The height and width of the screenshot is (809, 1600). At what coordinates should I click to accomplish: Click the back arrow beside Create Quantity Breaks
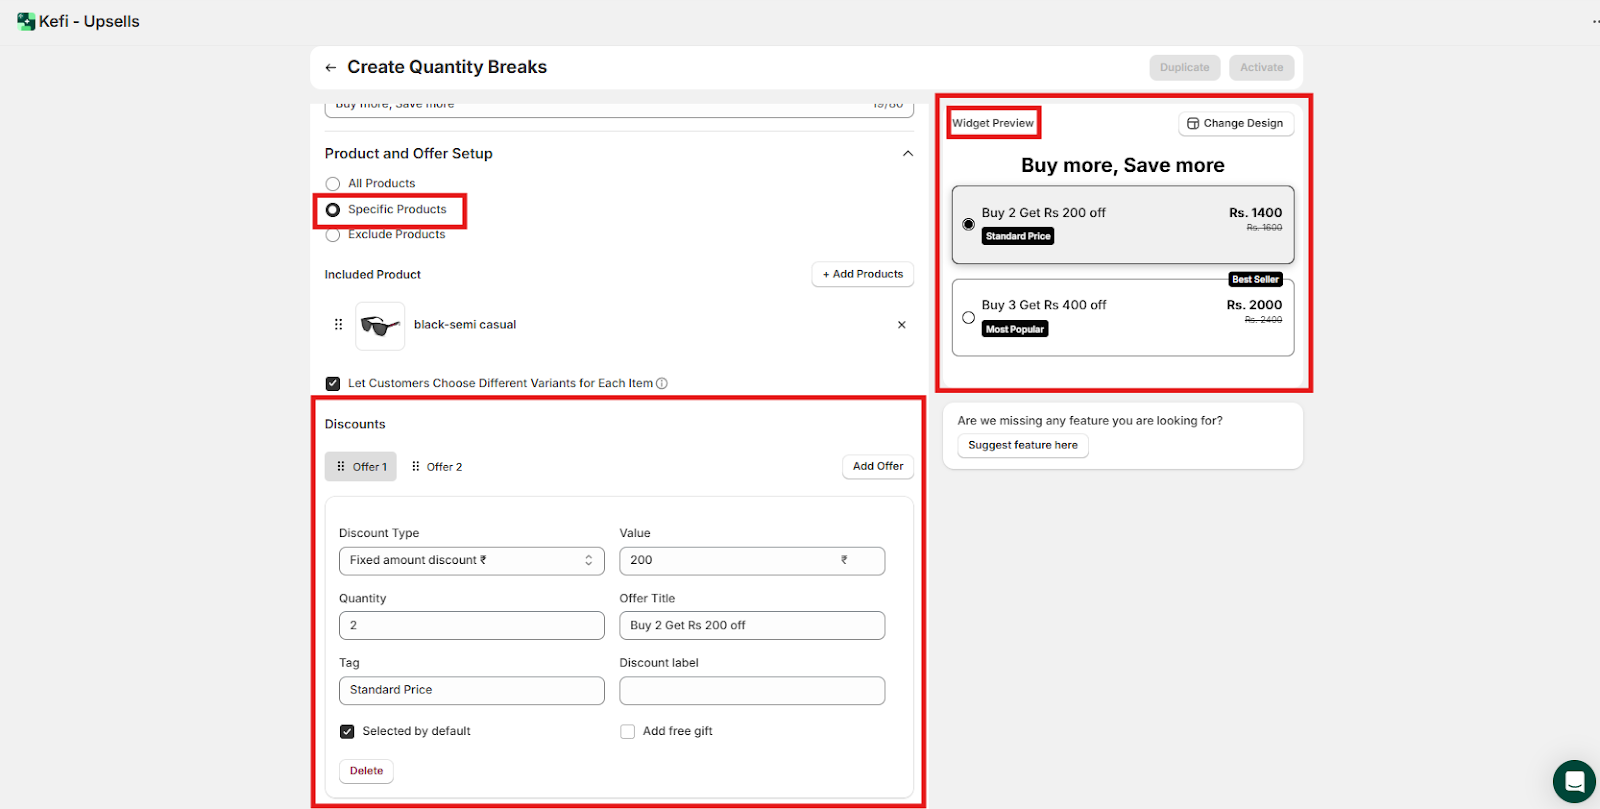click(330, 68)
